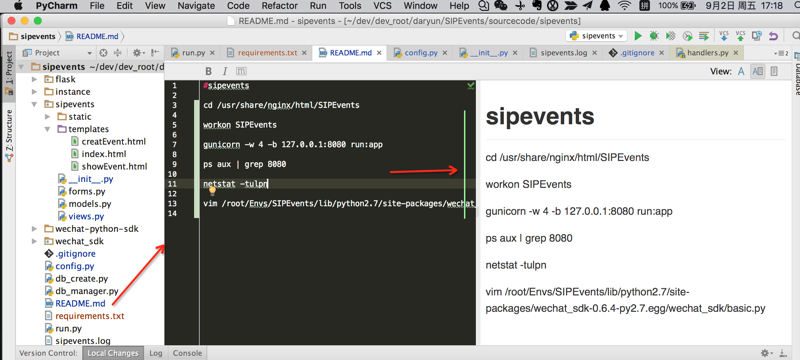Expand the wechat-python-sdk folder
The width and height of the screenshot is (800, 360).
click(34, 229)
